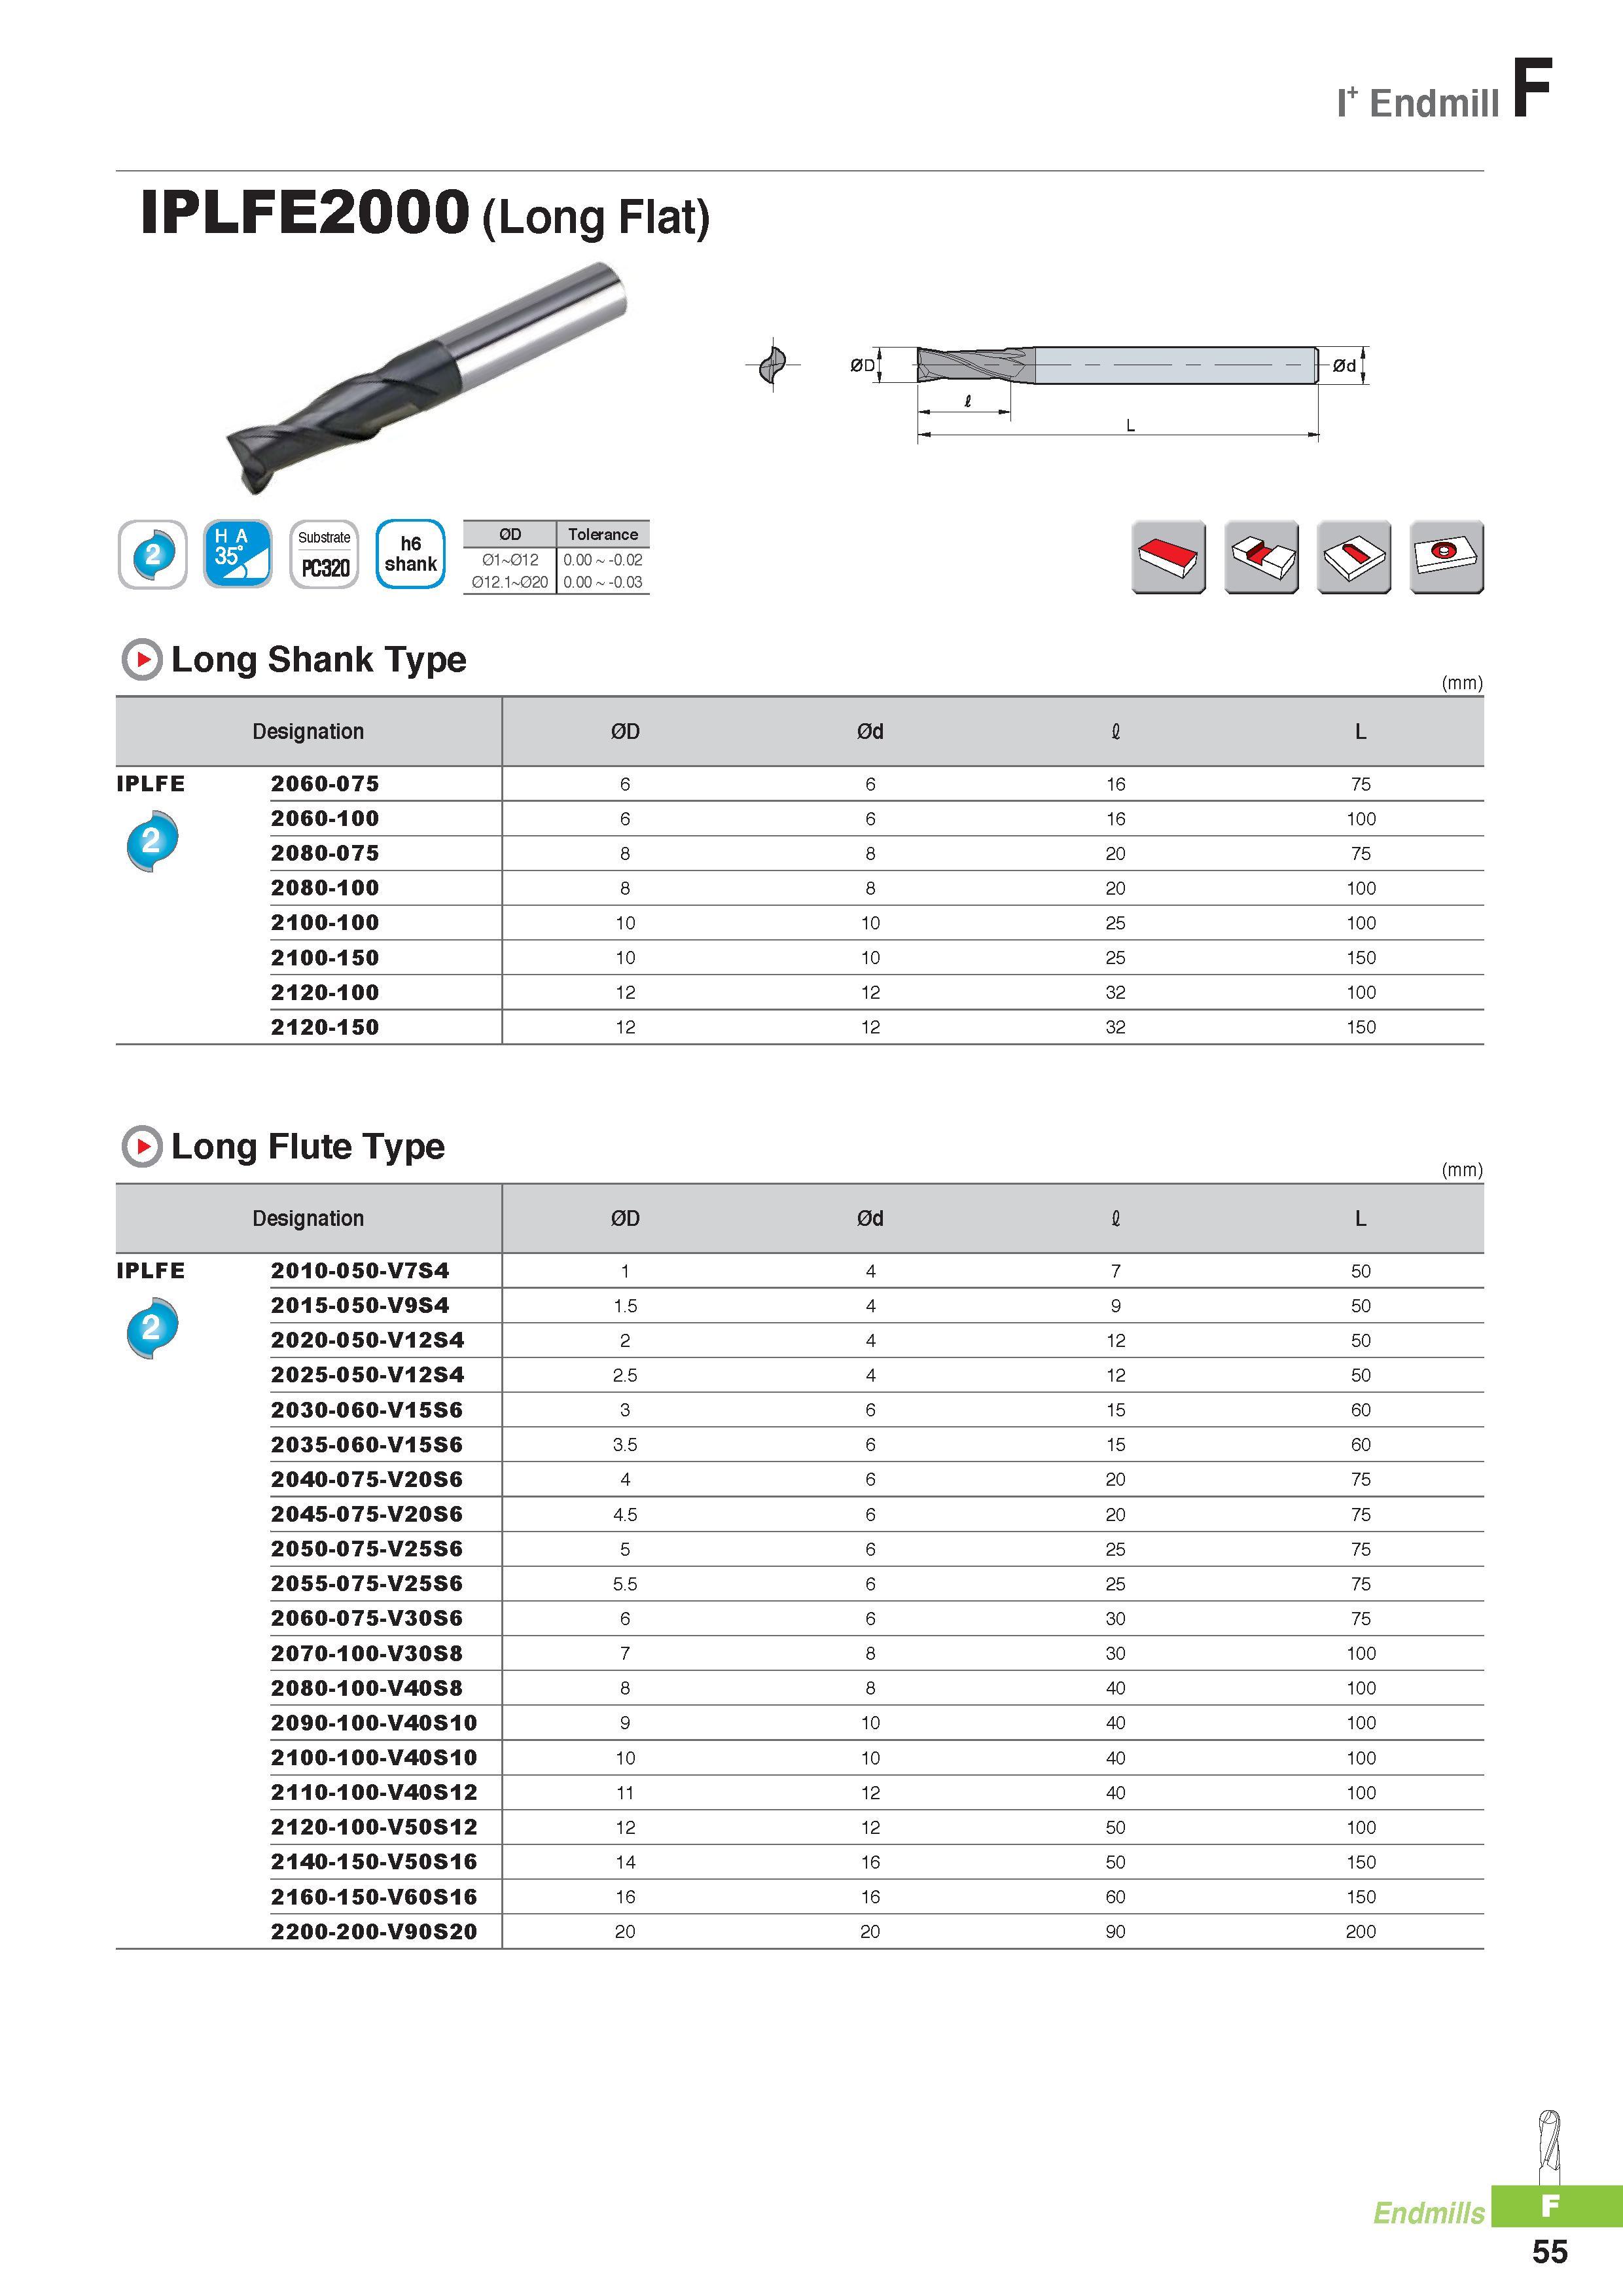
Task: Click the Substrate PC320 icon
Action: pos(324,554)
